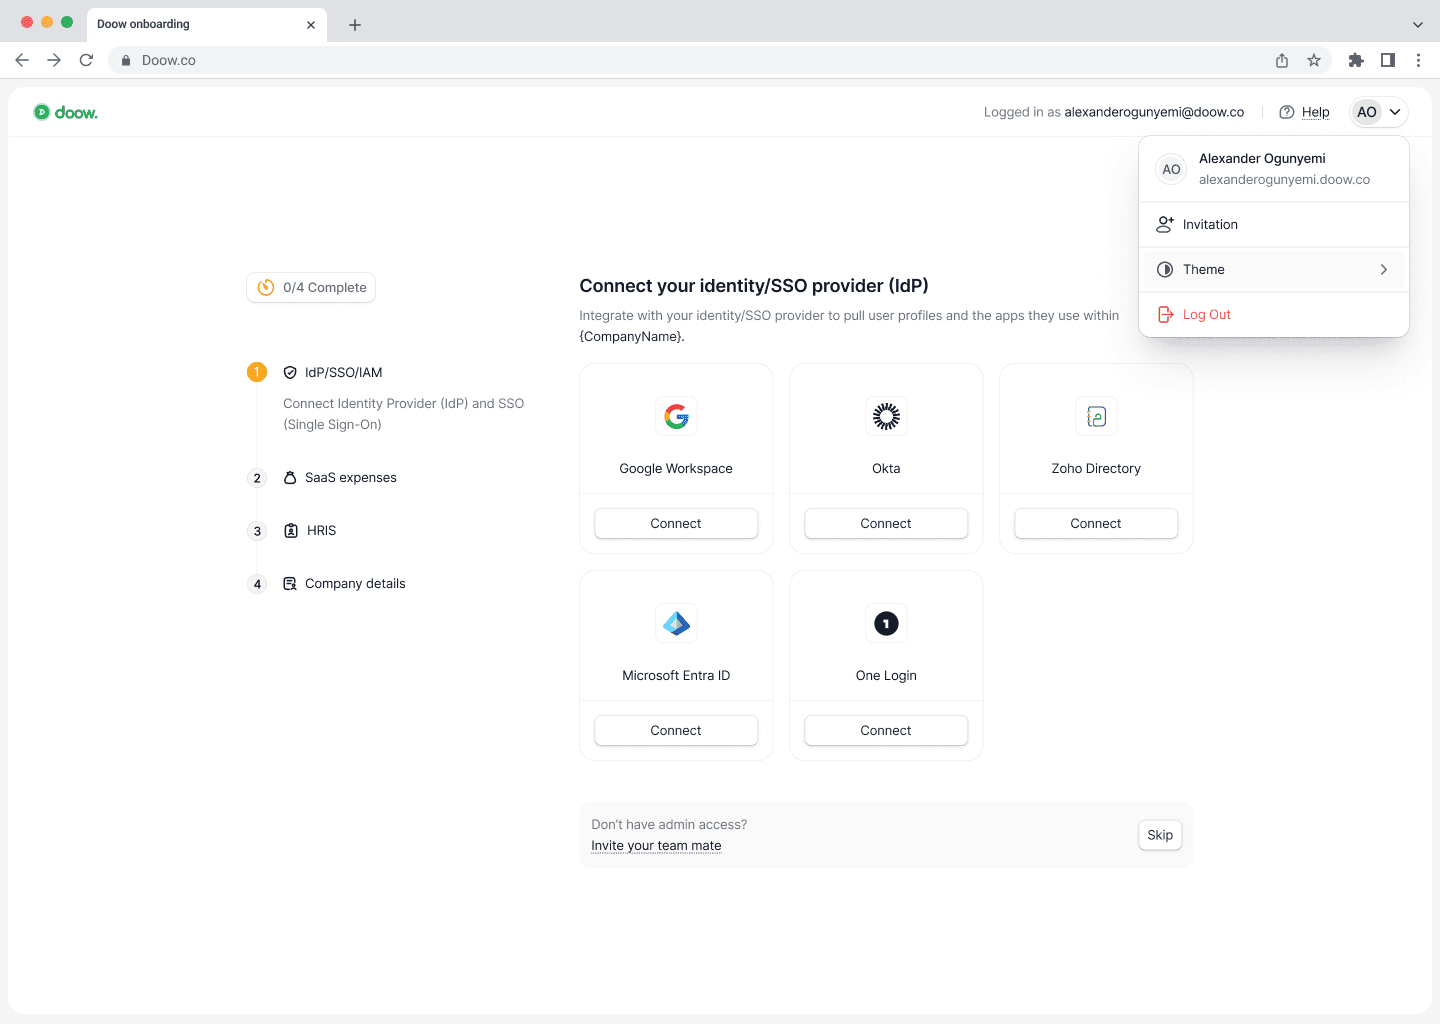Click the Microsoft Entra ID logo icon
This screenshot has width=1440, height=1024.
(676, 623)
